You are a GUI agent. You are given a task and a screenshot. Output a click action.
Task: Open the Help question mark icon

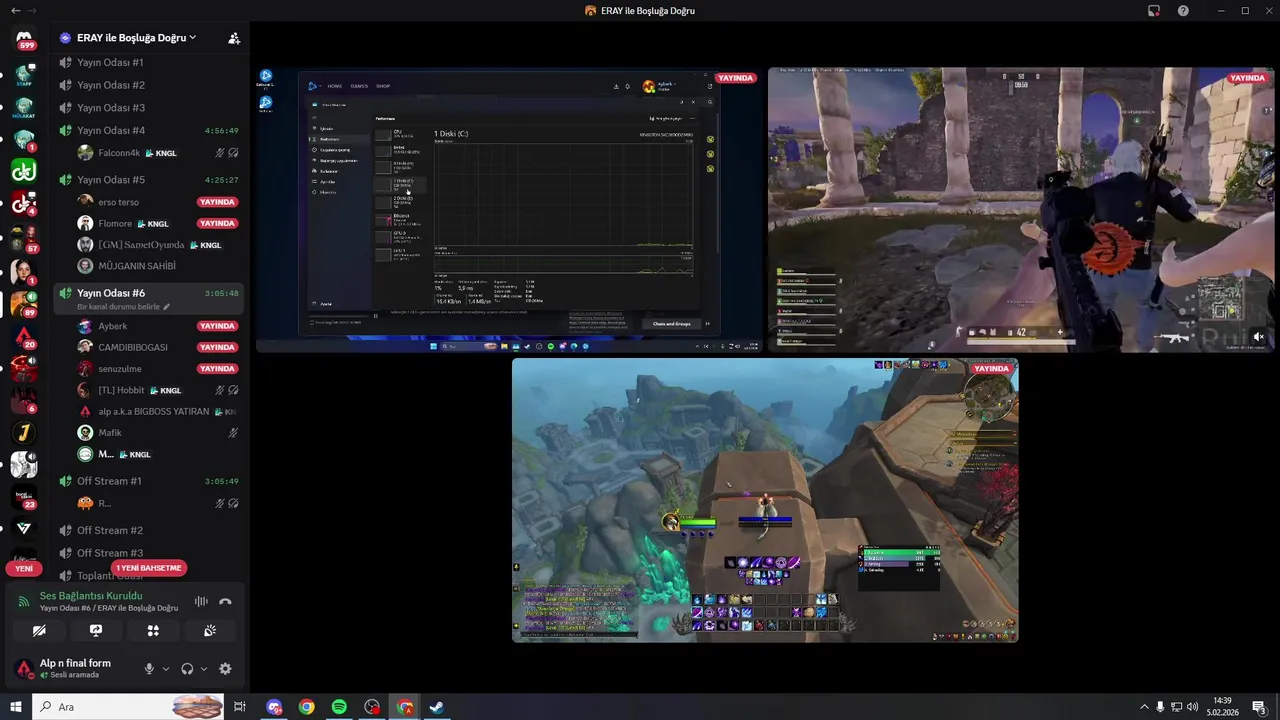pos(1183,11)
